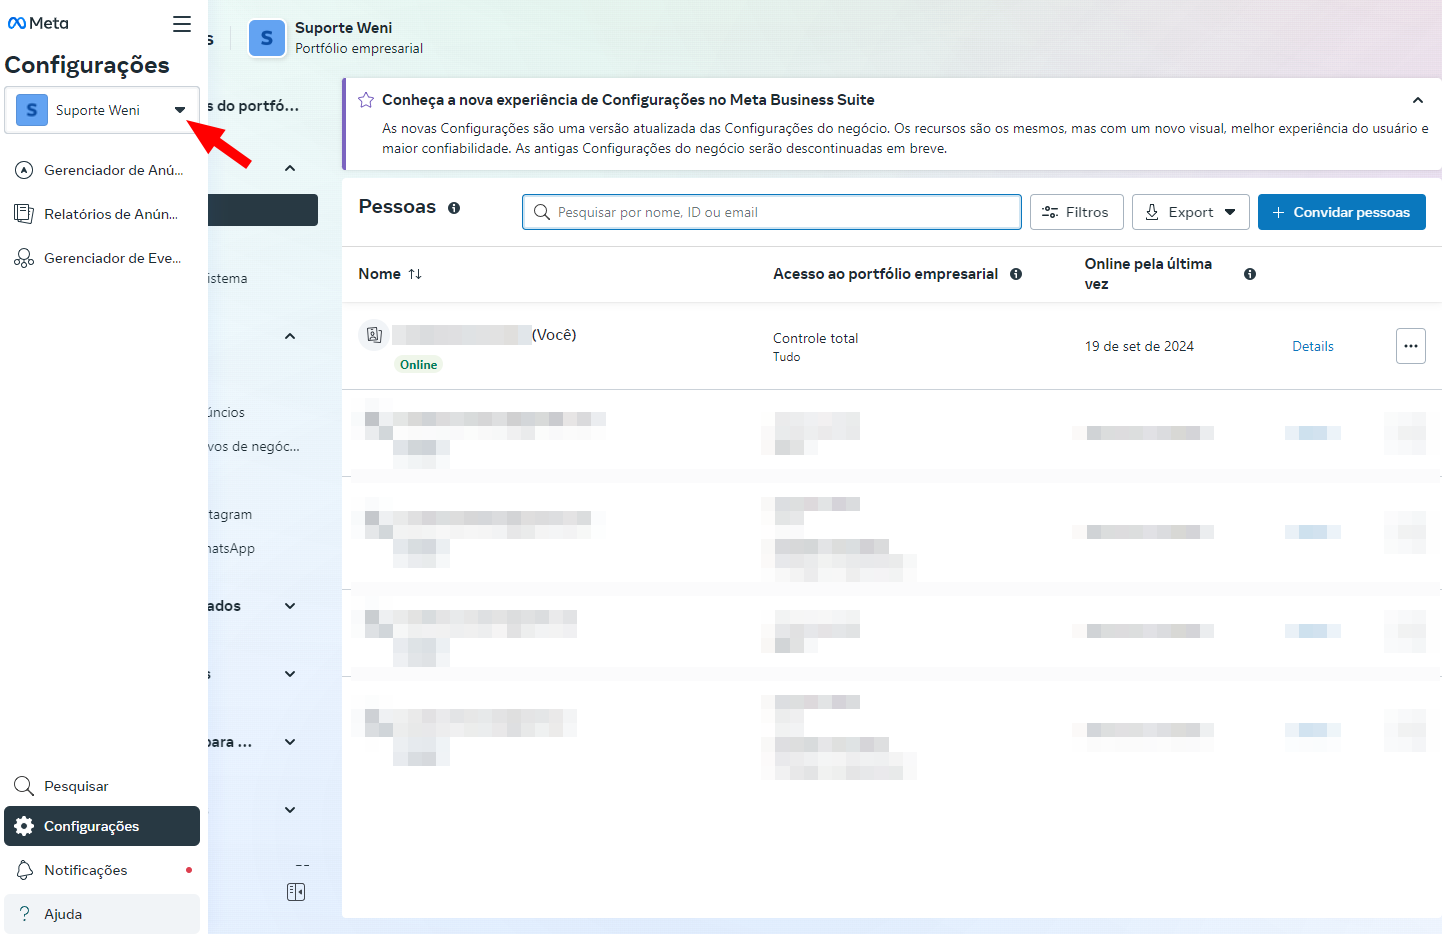Toggle sorting on the Nome column
This screenshot has width=1442, height=934.
[415, 273]
